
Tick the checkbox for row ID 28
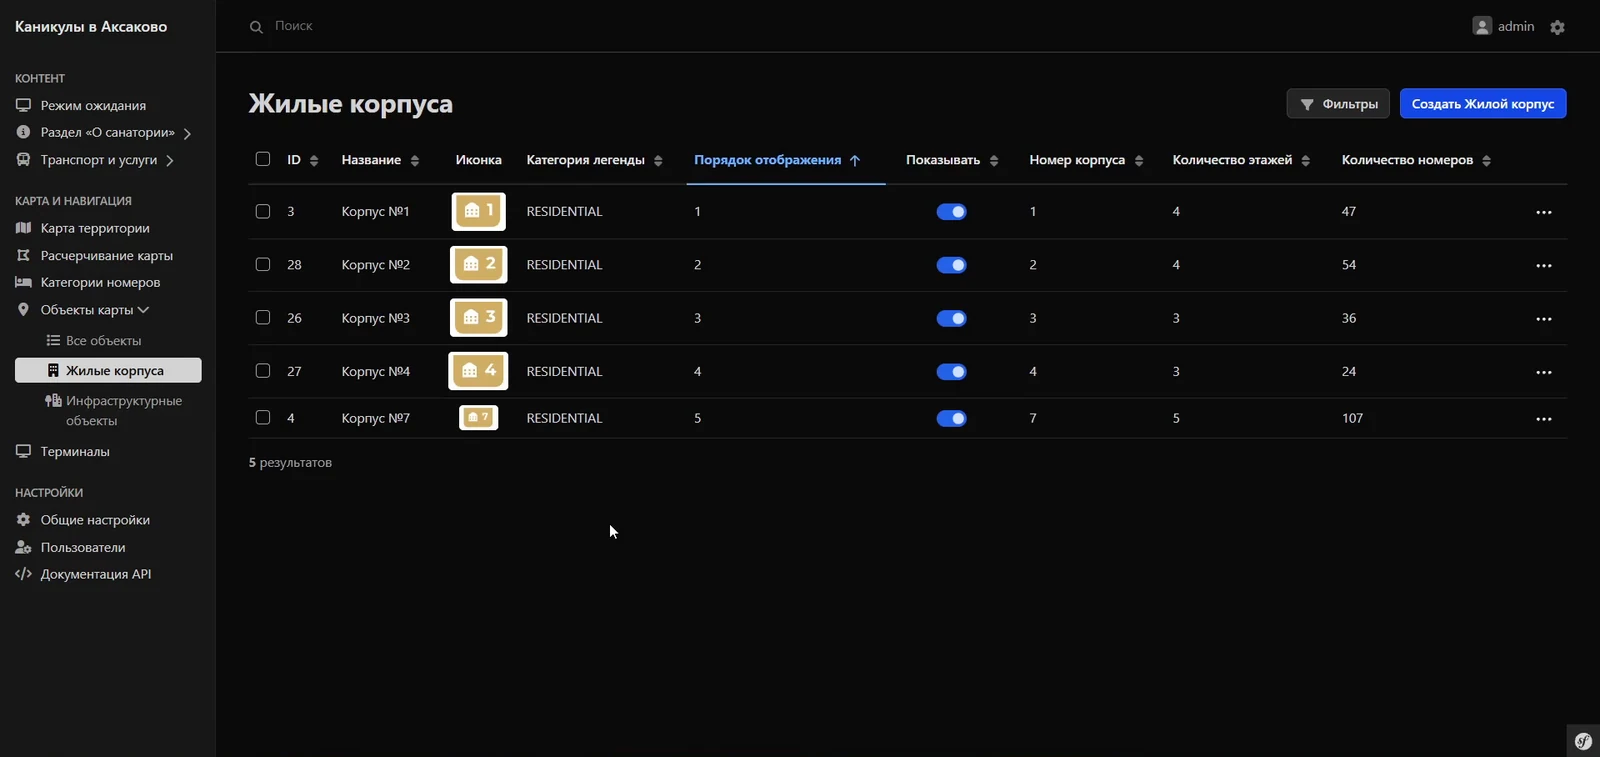[x=263, y=264]
